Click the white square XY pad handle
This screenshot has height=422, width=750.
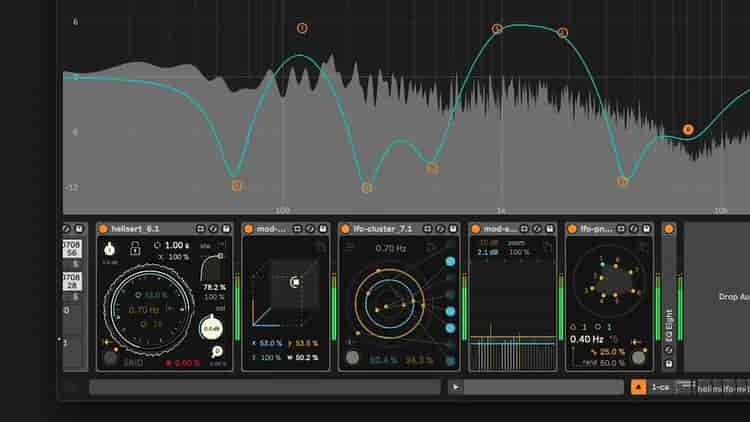pyautogui.click(x=295, y=283)
